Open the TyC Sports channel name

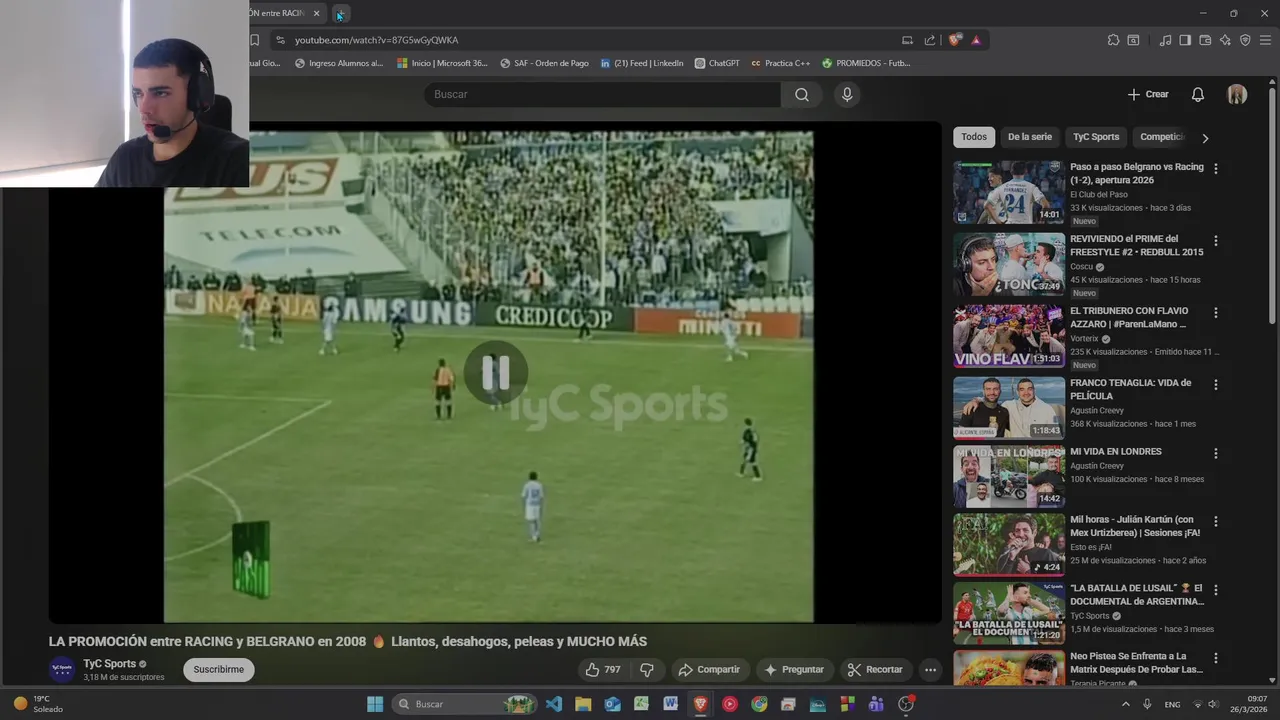pyautogui.click(x=110, y=664)
